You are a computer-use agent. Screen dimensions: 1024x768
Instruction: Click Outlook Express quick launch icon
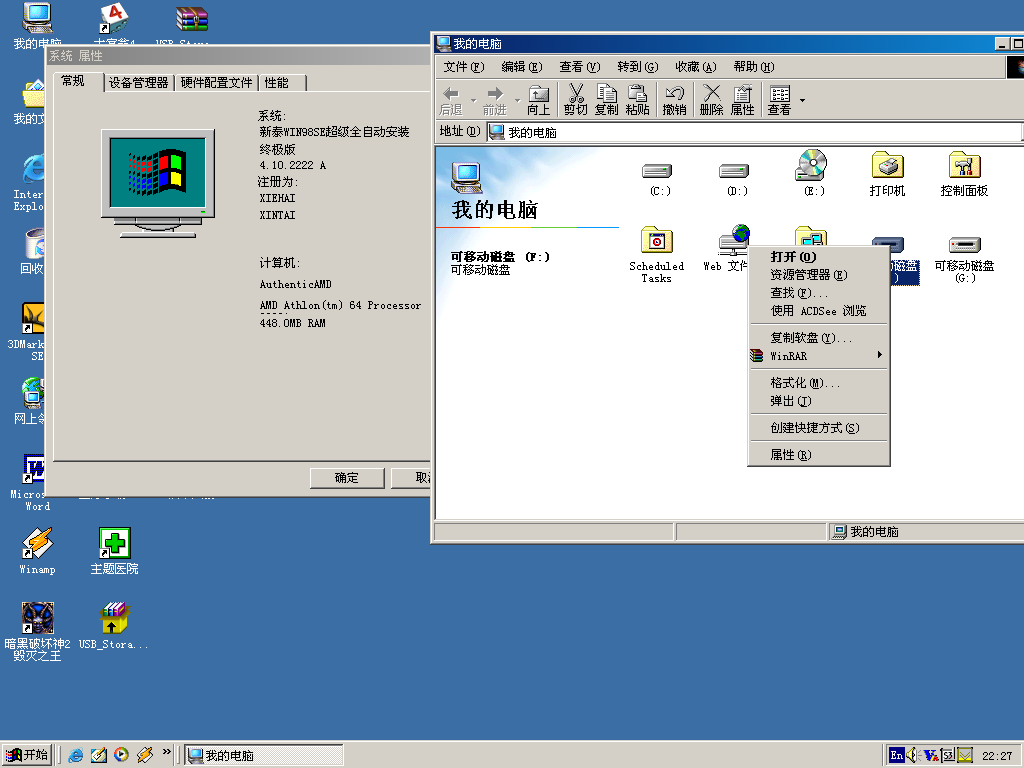99,755
